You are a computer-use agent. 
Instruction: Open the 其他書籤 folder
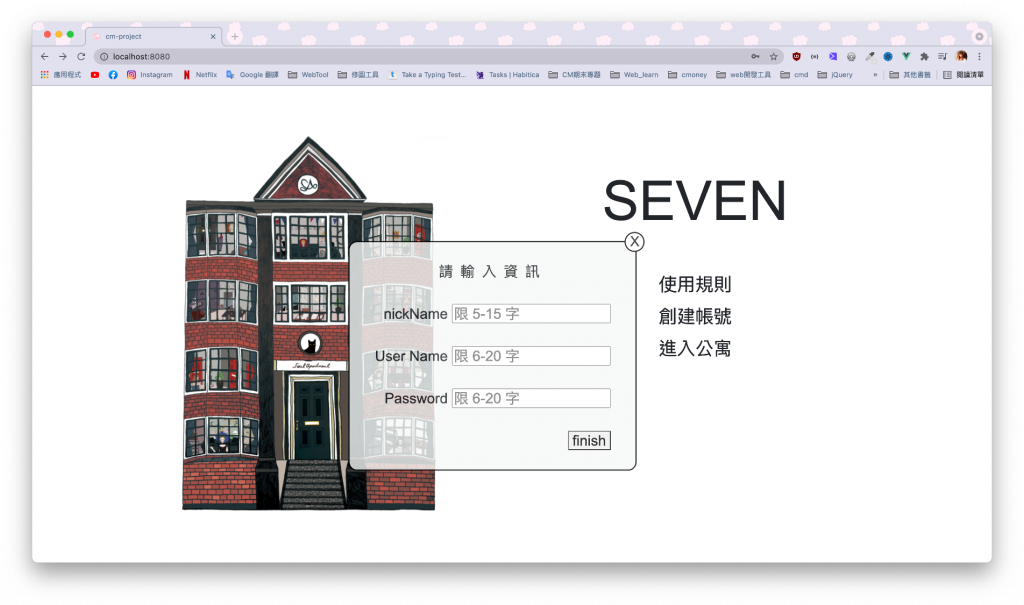coord(910,75)
